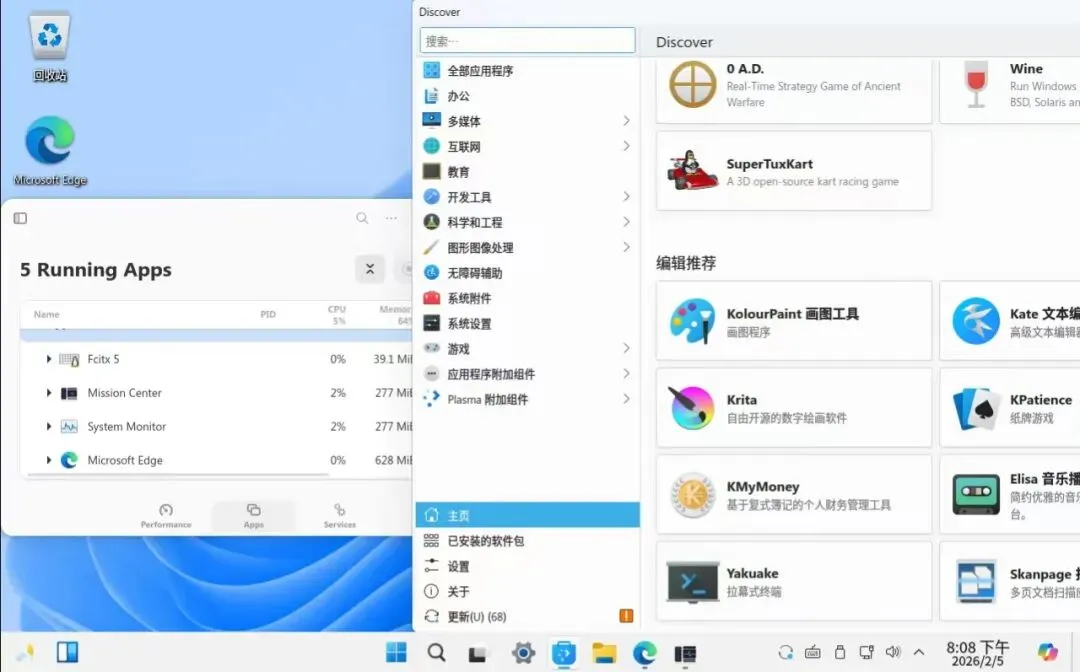1080x672 pixels.
Task: Sort by the Name column header
Action: [x=47, y=314]
